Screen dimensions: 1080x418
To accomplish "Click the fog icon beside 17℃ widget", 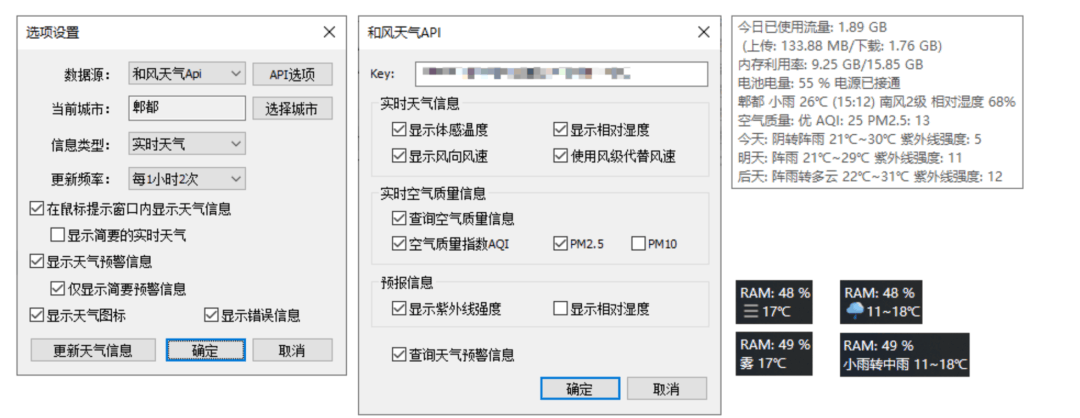I will coord(749,312).
